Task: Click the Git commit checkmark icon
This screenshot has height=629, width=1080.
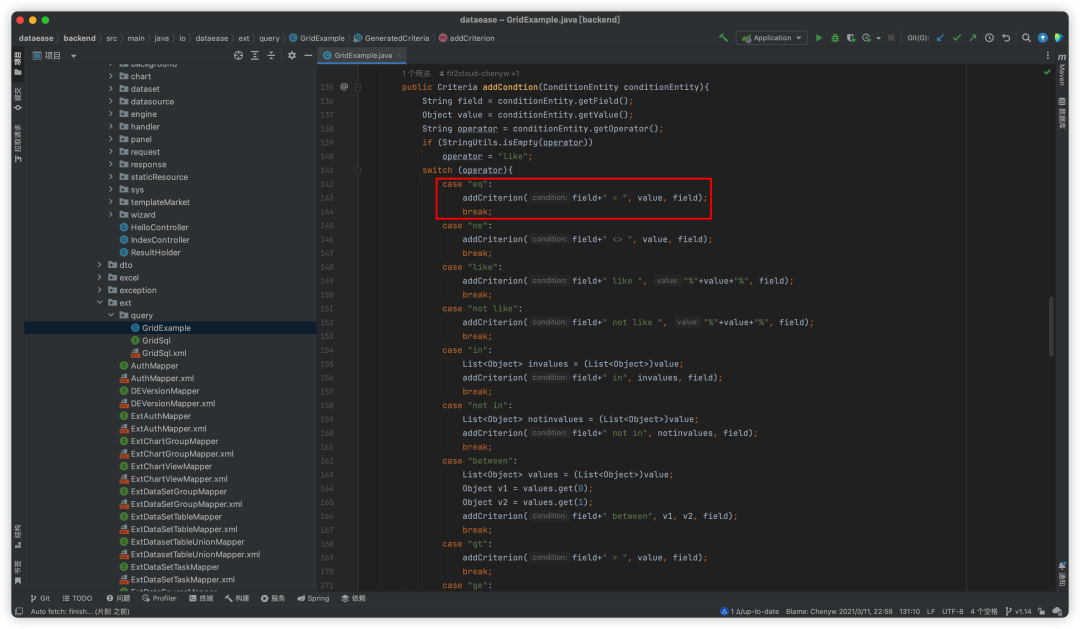Action: (957, 38)
